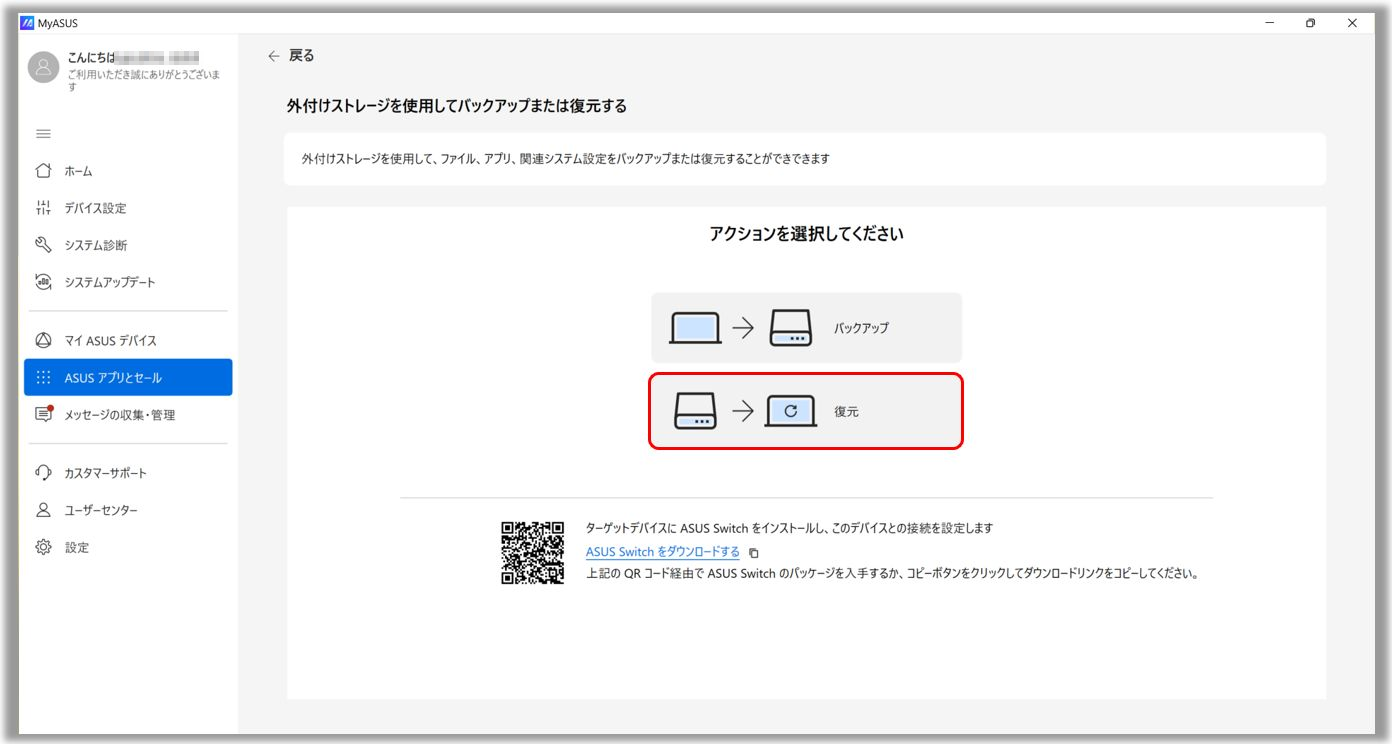
Task: Open デバイス設定 in the sidebar
Action: (x=128, y=208)
